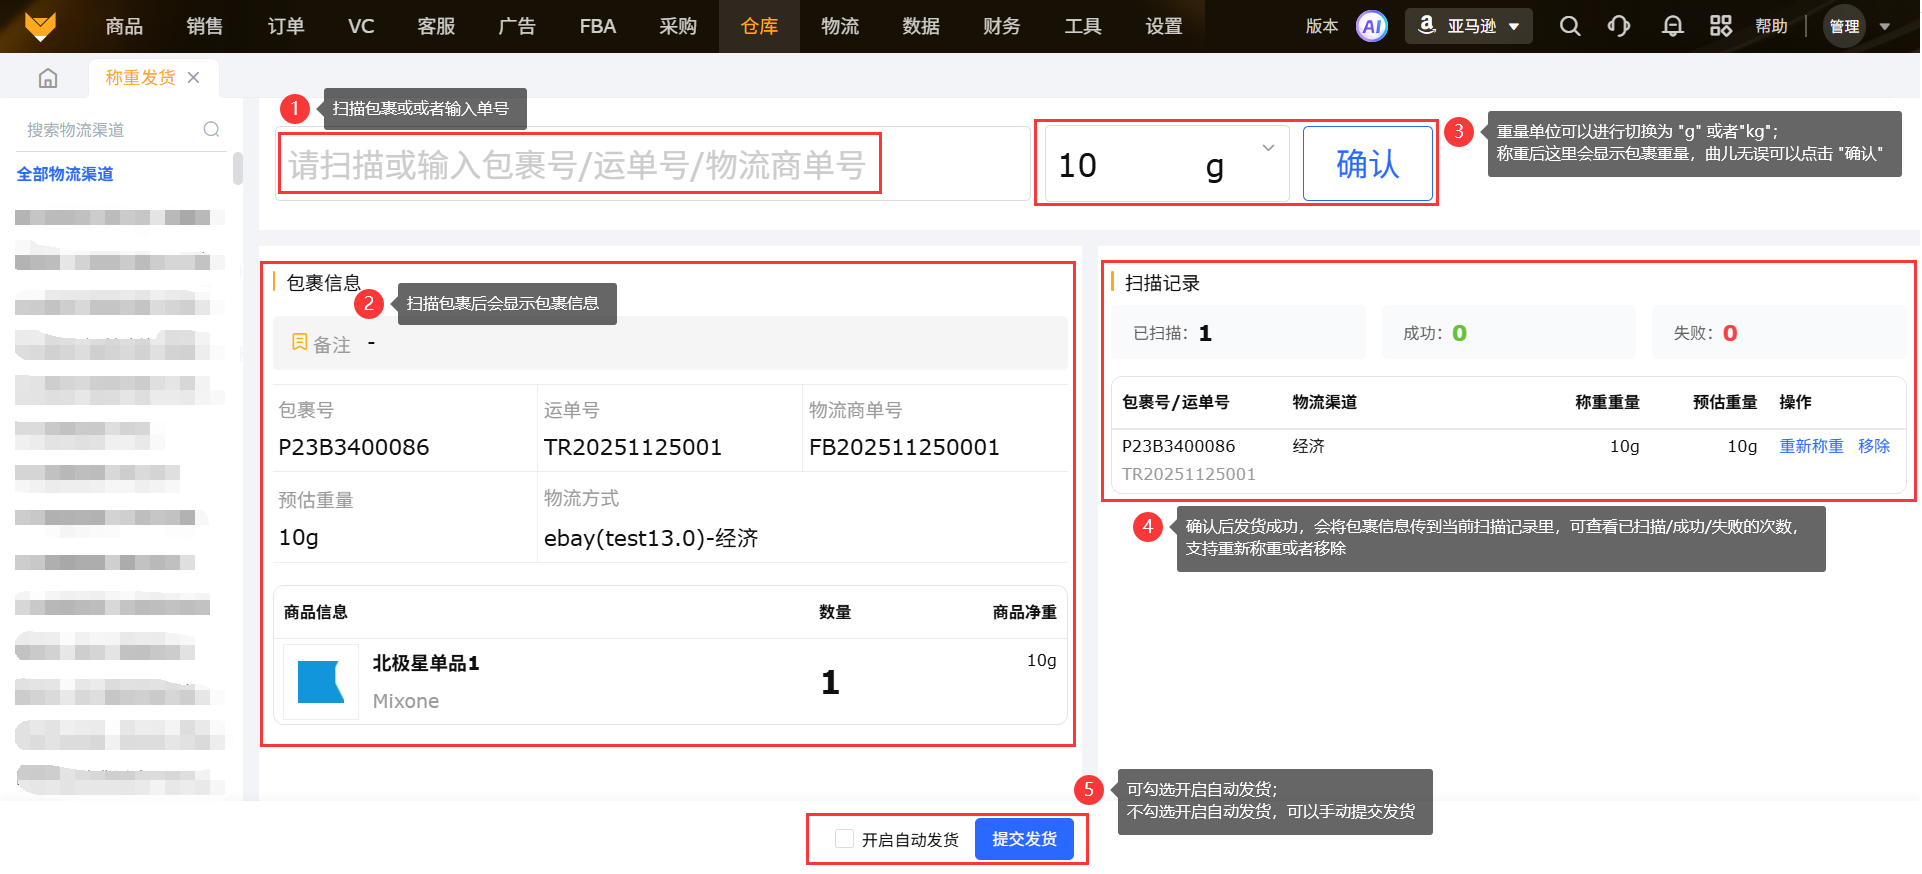
Task: Go to the home tab icon
Action: coord(48,78)
